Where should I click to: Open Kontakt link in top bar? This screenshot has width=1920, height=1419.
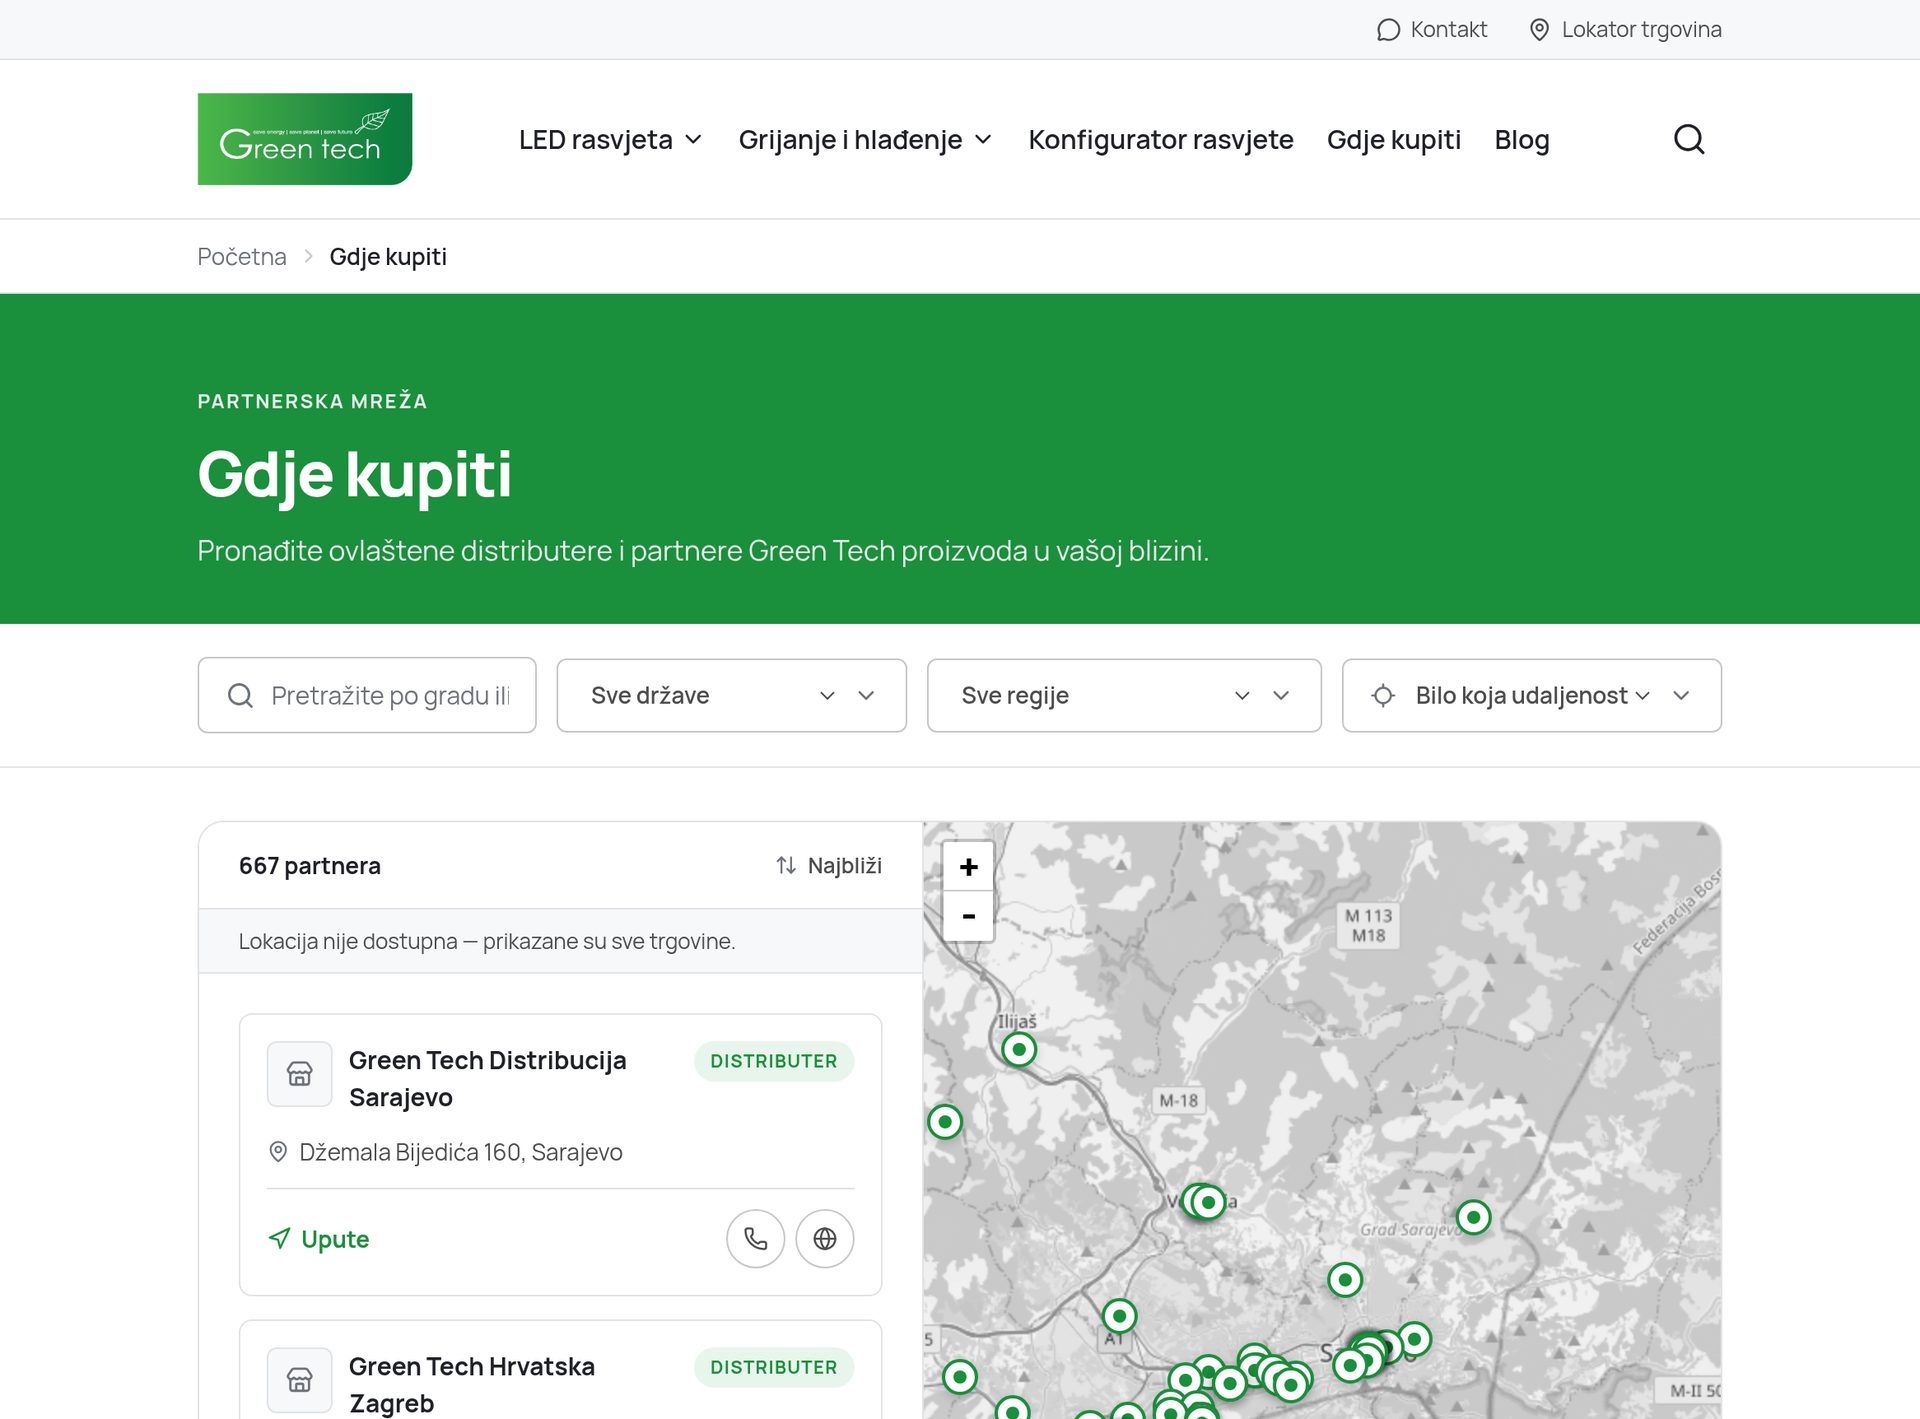point(1432,29)
